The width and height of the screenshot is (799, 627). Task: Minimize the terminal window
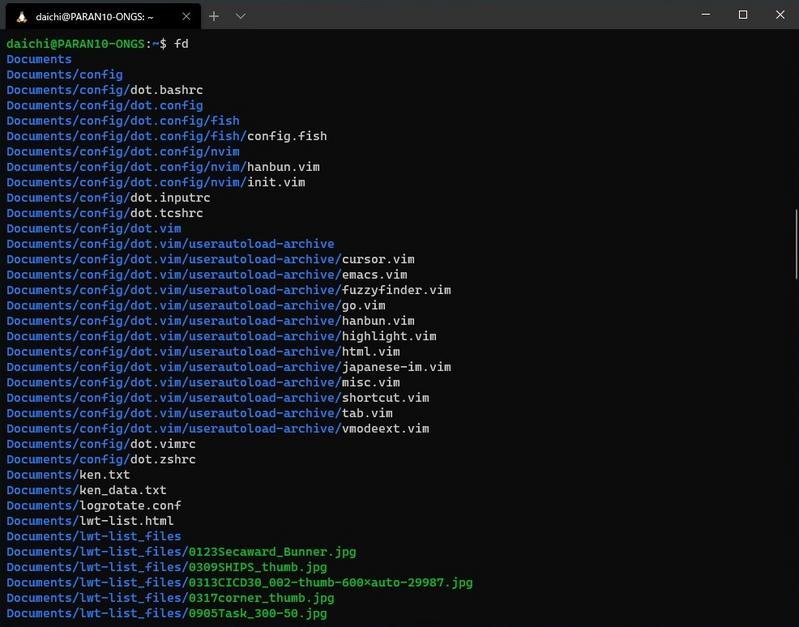coord(706,15)
